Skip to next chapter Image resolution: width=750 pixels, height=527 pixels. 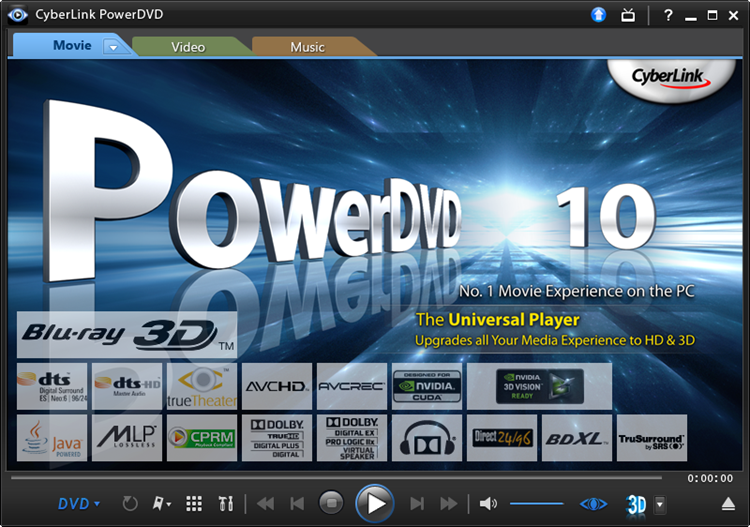[417, 504]
